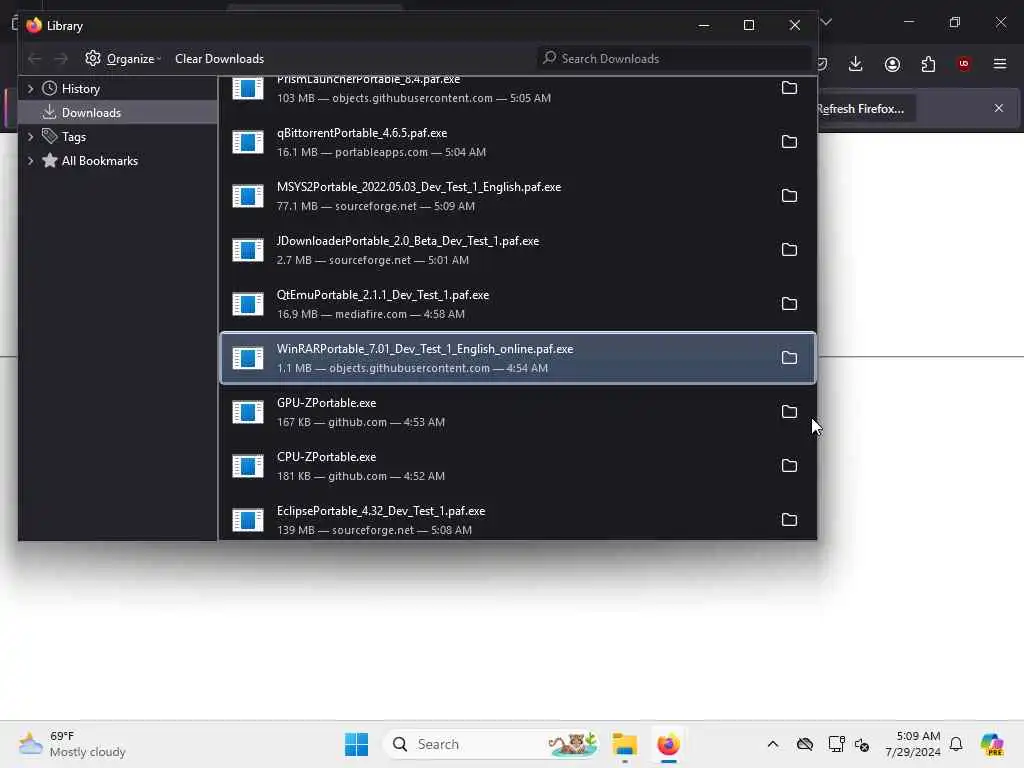Image resolution: width=1024 pixels, height=768 pixels.
Task: Open the Organize dropdown menu
Action: click(x=123, y=59)
